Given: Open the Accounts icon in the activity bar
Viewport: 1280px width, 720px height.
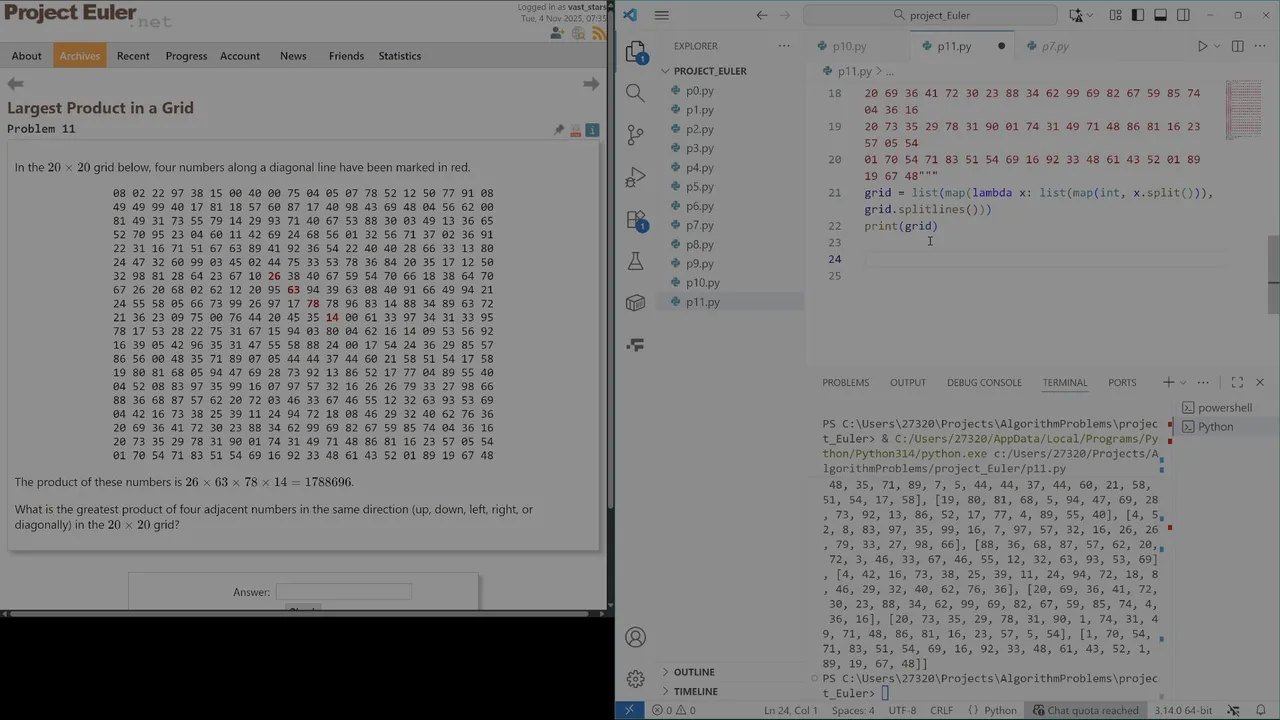Looking at the screenshot, I should 635,637.
